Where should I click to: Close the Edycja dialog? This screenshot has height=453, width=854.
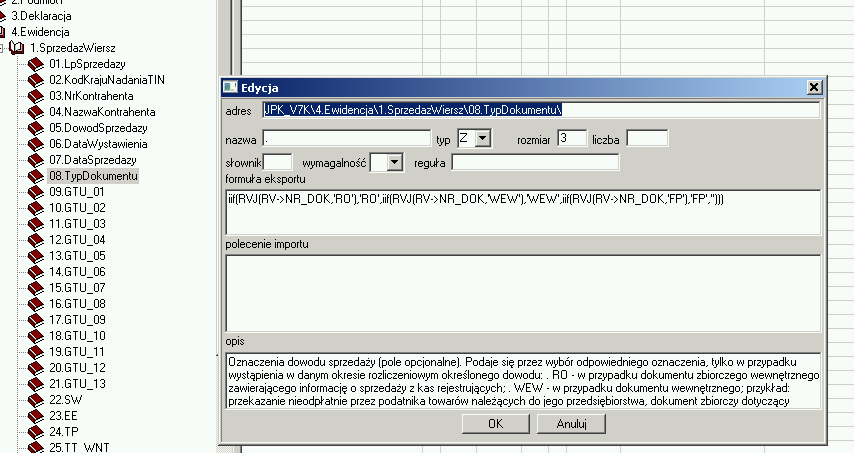click(x=812, y=88)
